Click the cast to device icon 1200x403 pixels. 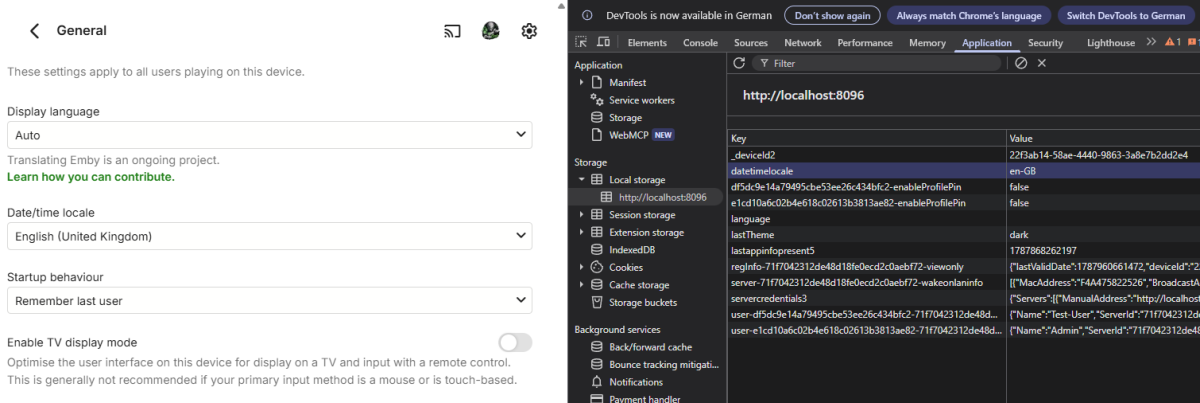[x=452, y=31]
